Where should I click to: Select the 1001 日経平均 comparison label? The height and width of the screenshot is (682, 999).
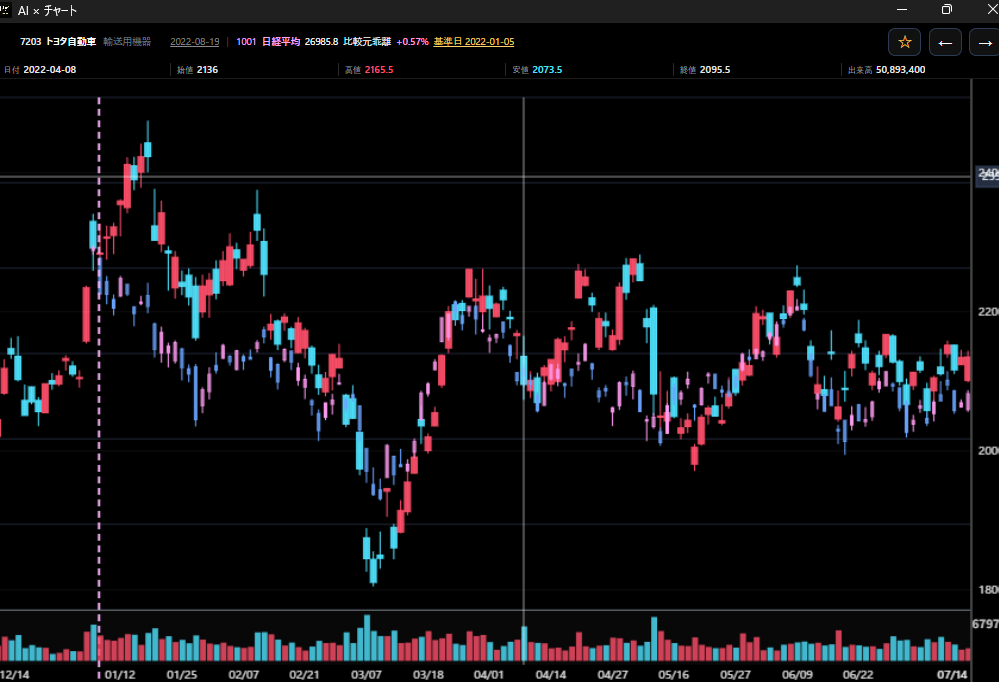(x=268, y=41)
